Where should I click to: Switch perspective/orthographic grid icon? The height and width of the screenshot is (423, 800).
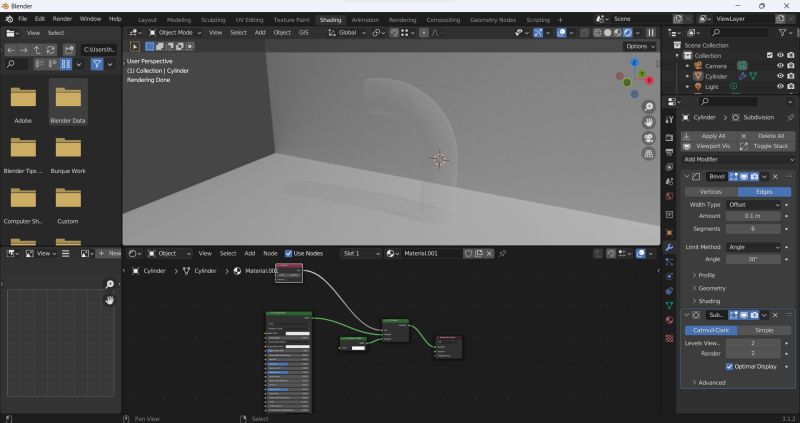[648, 154]
